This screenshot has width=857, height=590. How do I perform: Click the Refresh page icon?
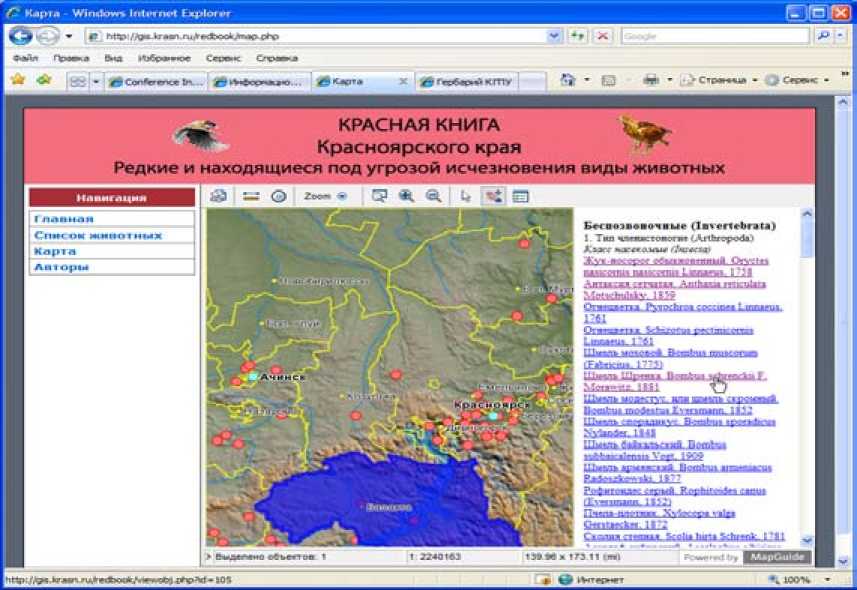[578, 36]
